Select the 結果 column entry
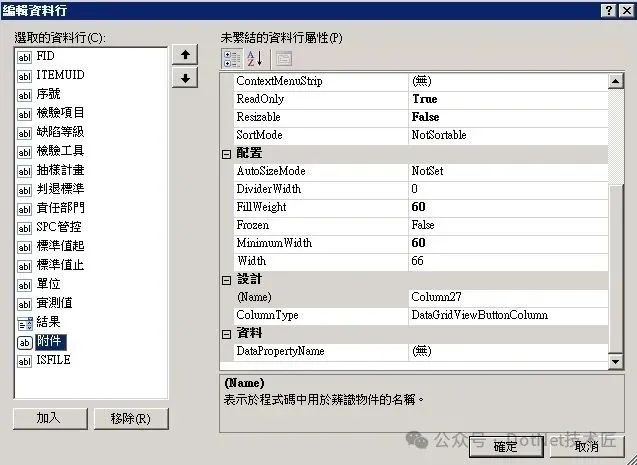The image size is (637, 465). coord(48,322)
